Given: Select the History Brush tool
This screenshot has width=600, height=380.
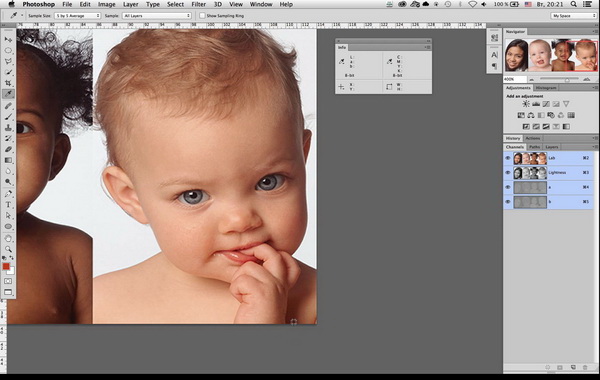Looking at the screenshot, I should pos(8,138).
